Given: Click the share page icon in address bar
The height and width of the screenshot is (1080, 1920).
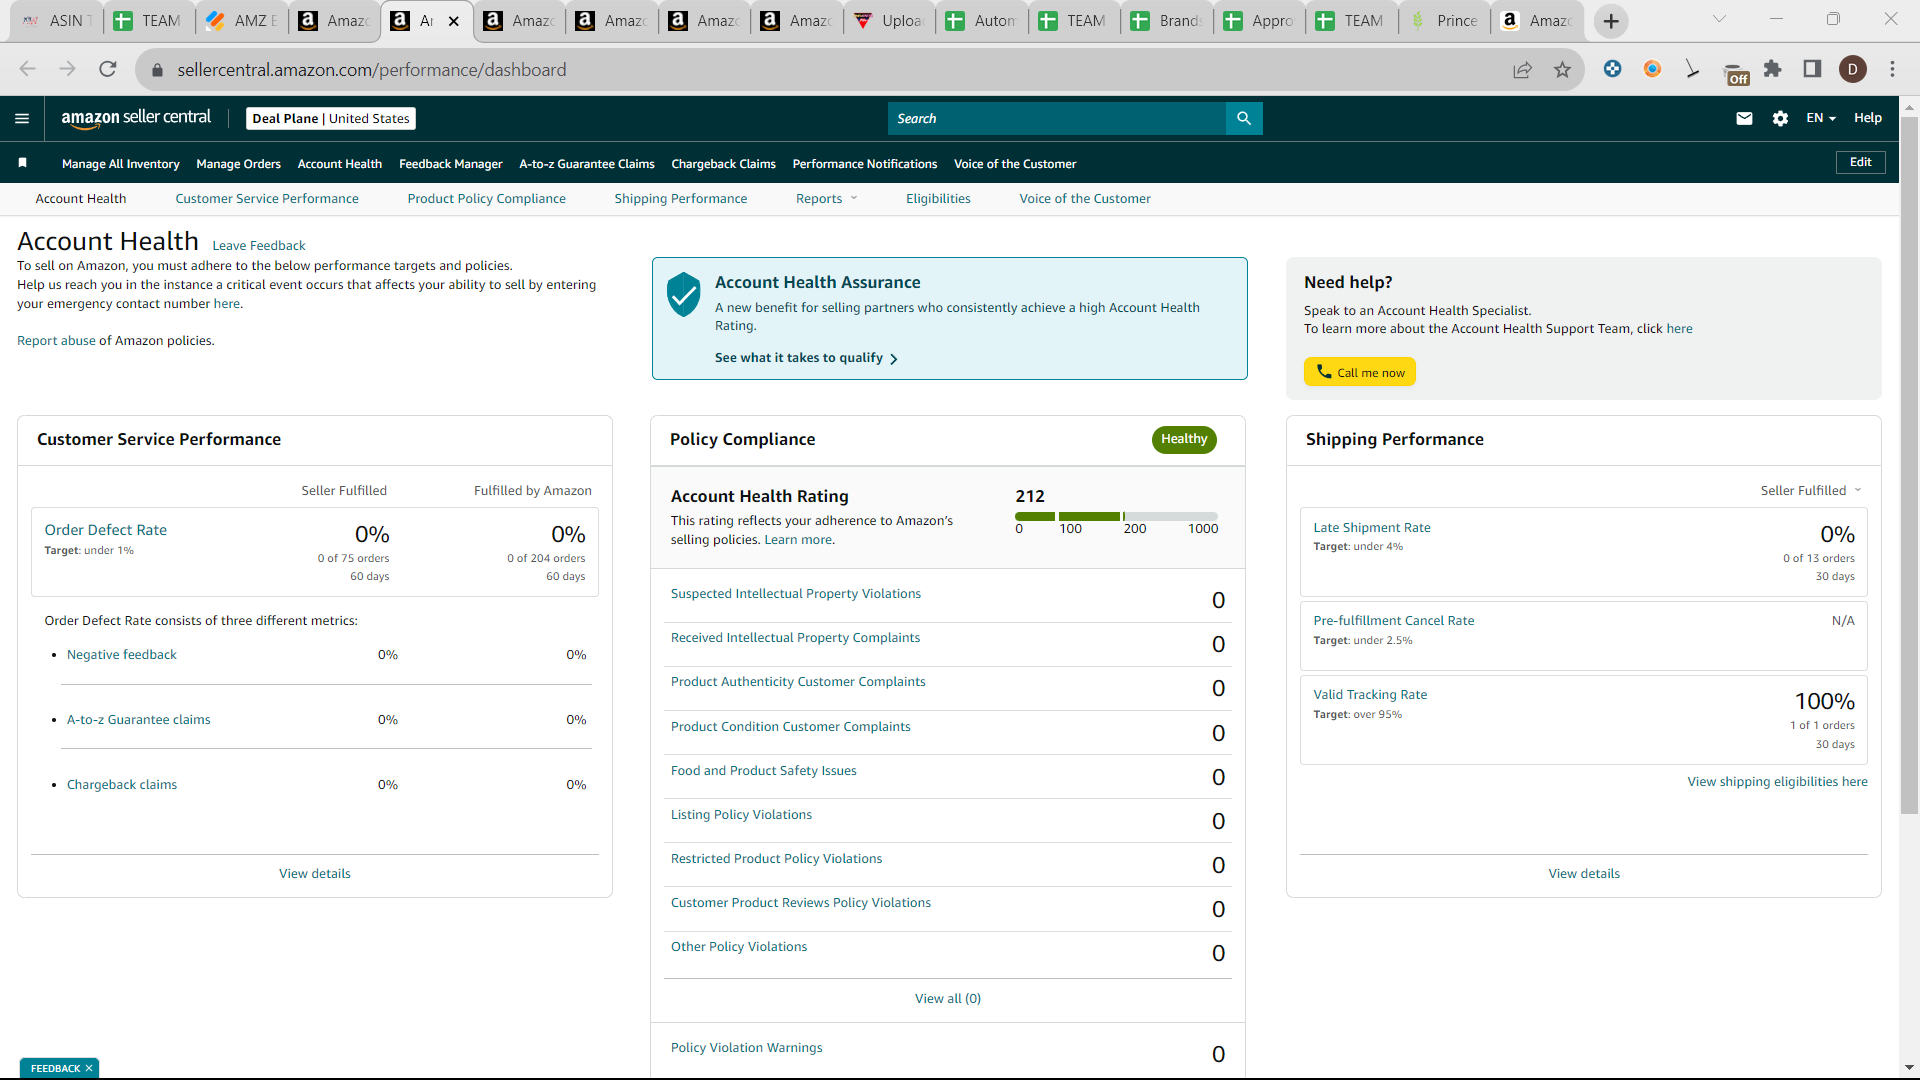Looking at the screenshot, I should coord(1522,69).
